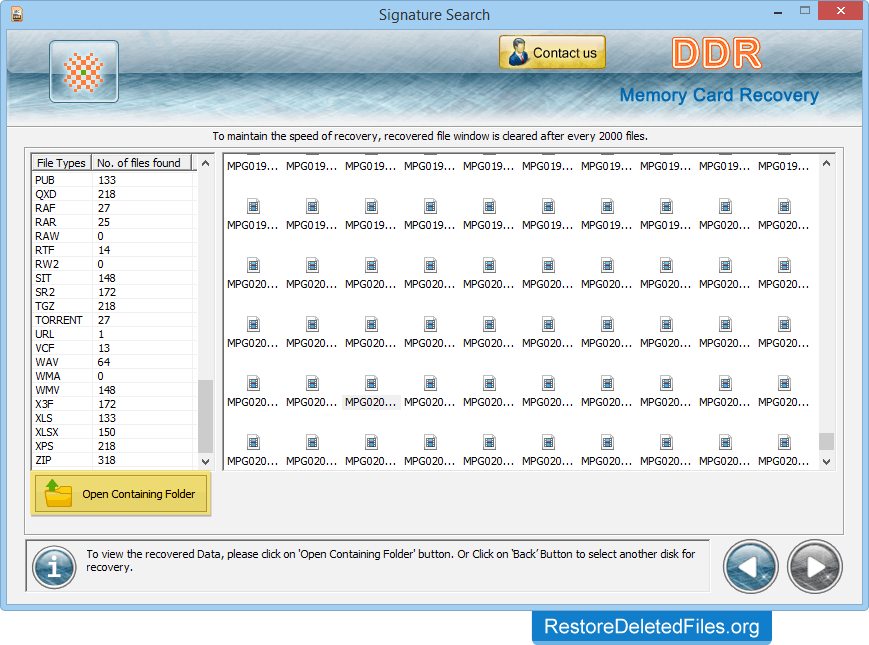Click up arrow of file types scrollbar
Image resolution: width=869 pixels, height=645 pixels.
click(x=206, y=163)
